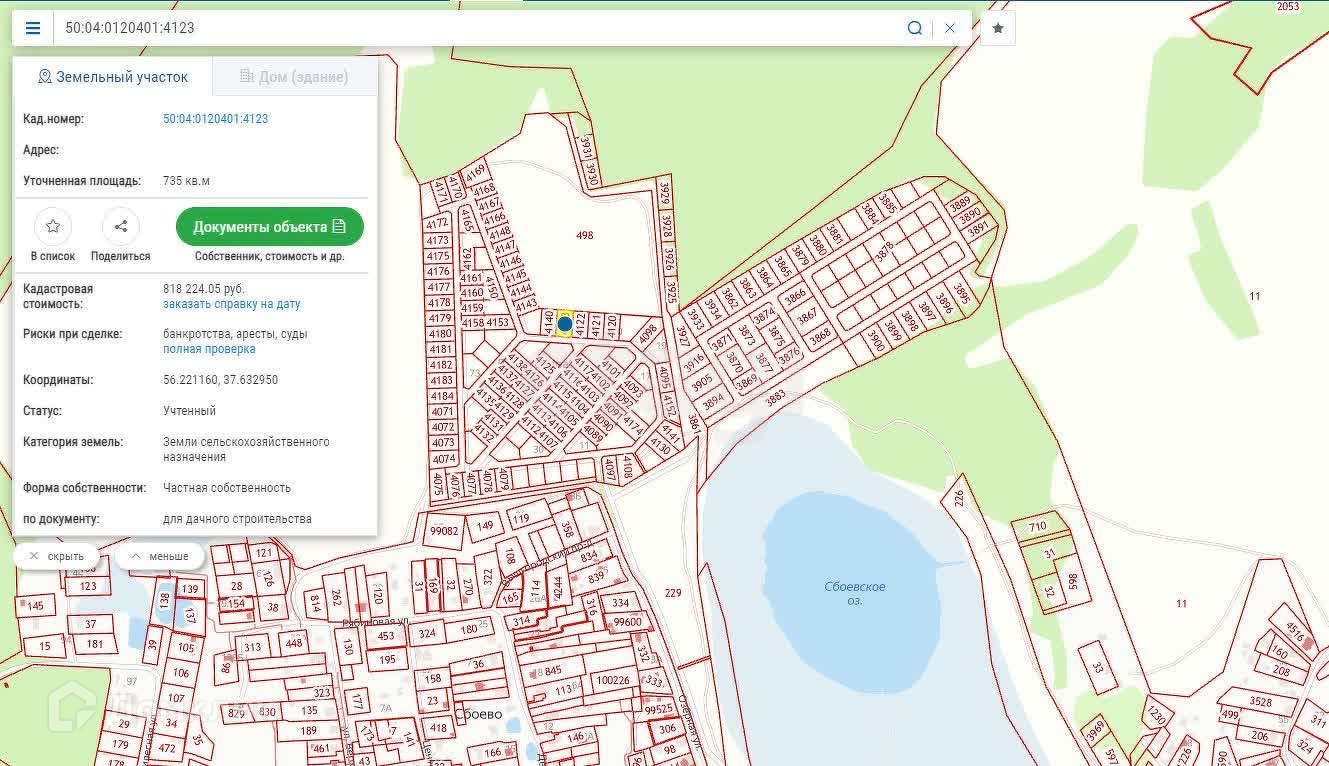Open полная проверка link
The width and height of the screenshot is (1329, 766).
coord(209,349)
